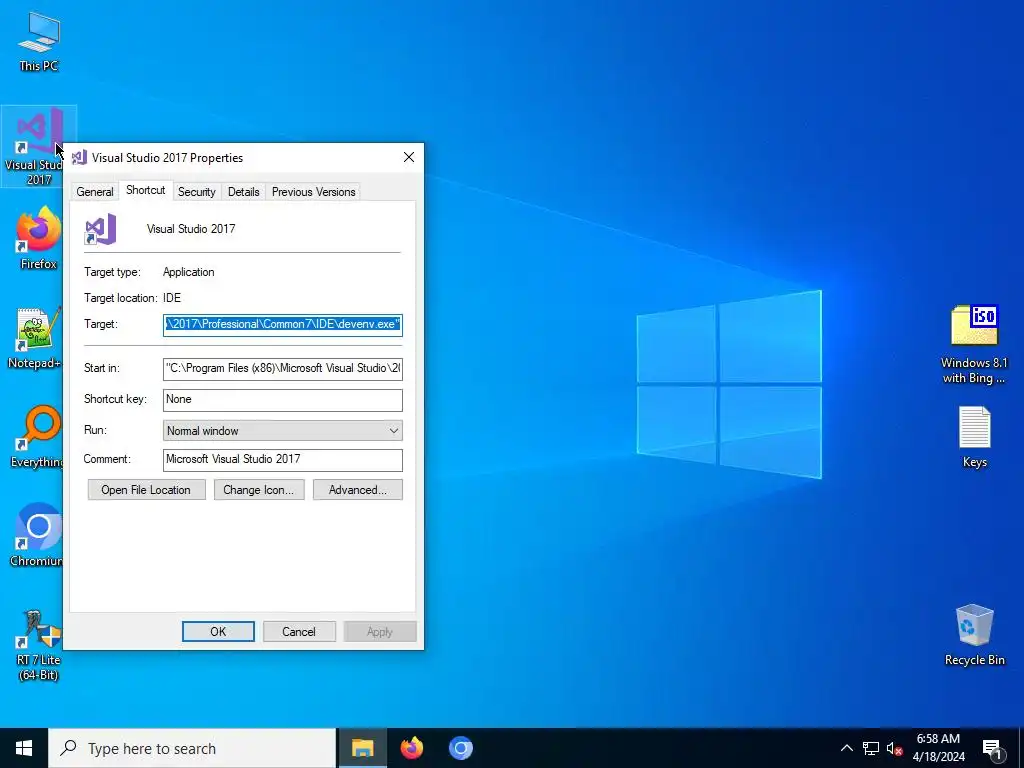Switch to the Details tab
Image resolution: width=1024 pixels, height=768 pixels.
(244, 192)
